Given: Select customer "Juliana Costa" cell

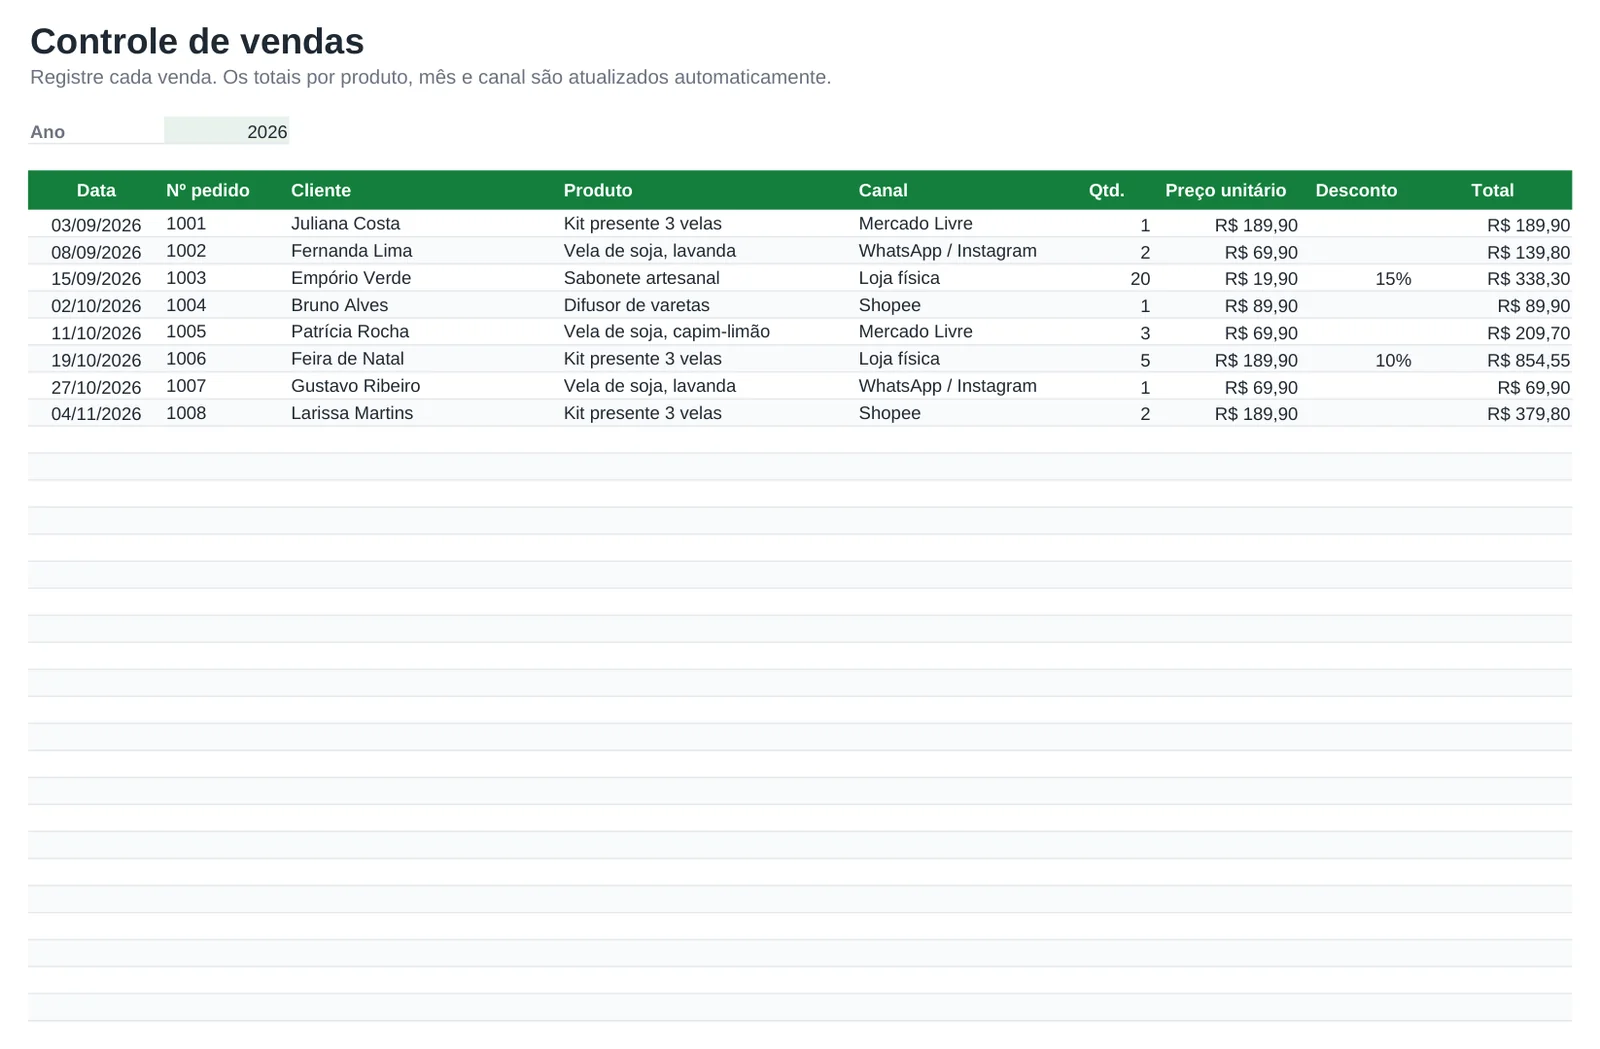Looking at the screenshot, I should click(425, 224).
